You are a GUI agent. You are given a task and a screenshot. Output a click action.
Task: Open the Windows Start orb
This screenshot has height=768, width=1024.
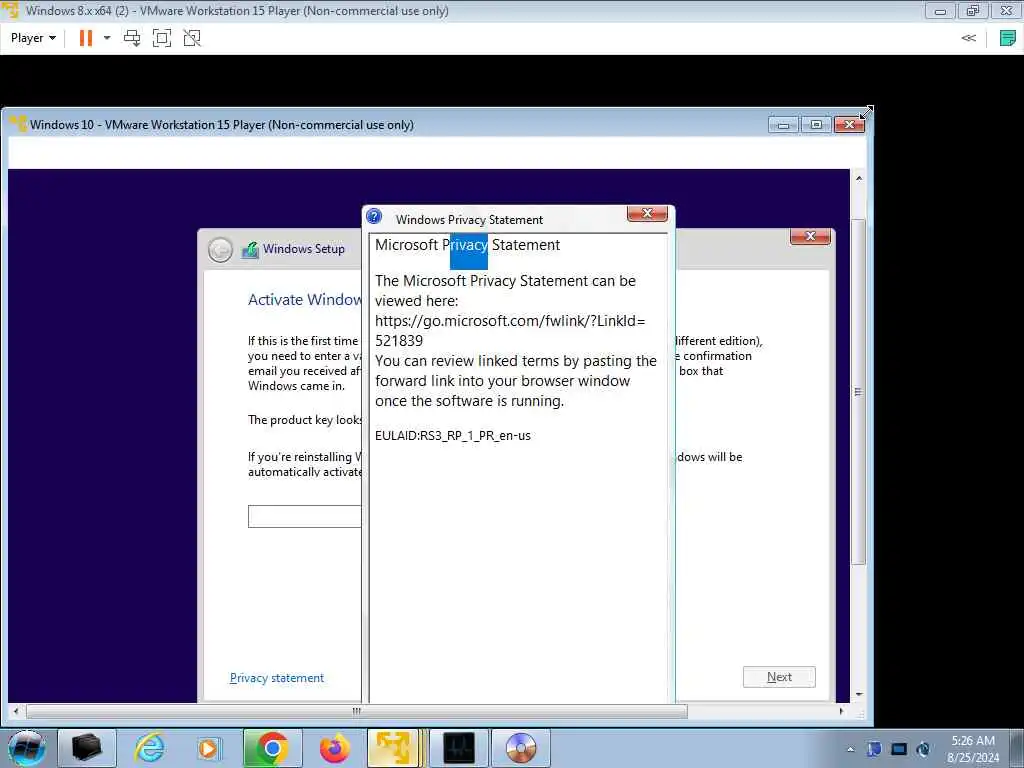tap(27, 748)
